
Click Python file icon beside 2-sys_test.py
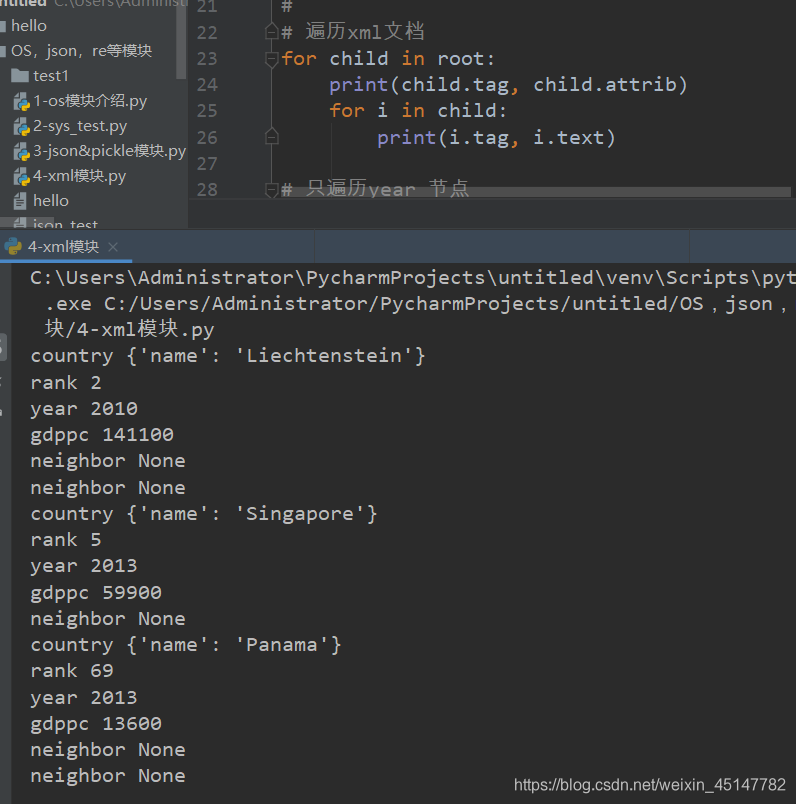pos(21,127)
